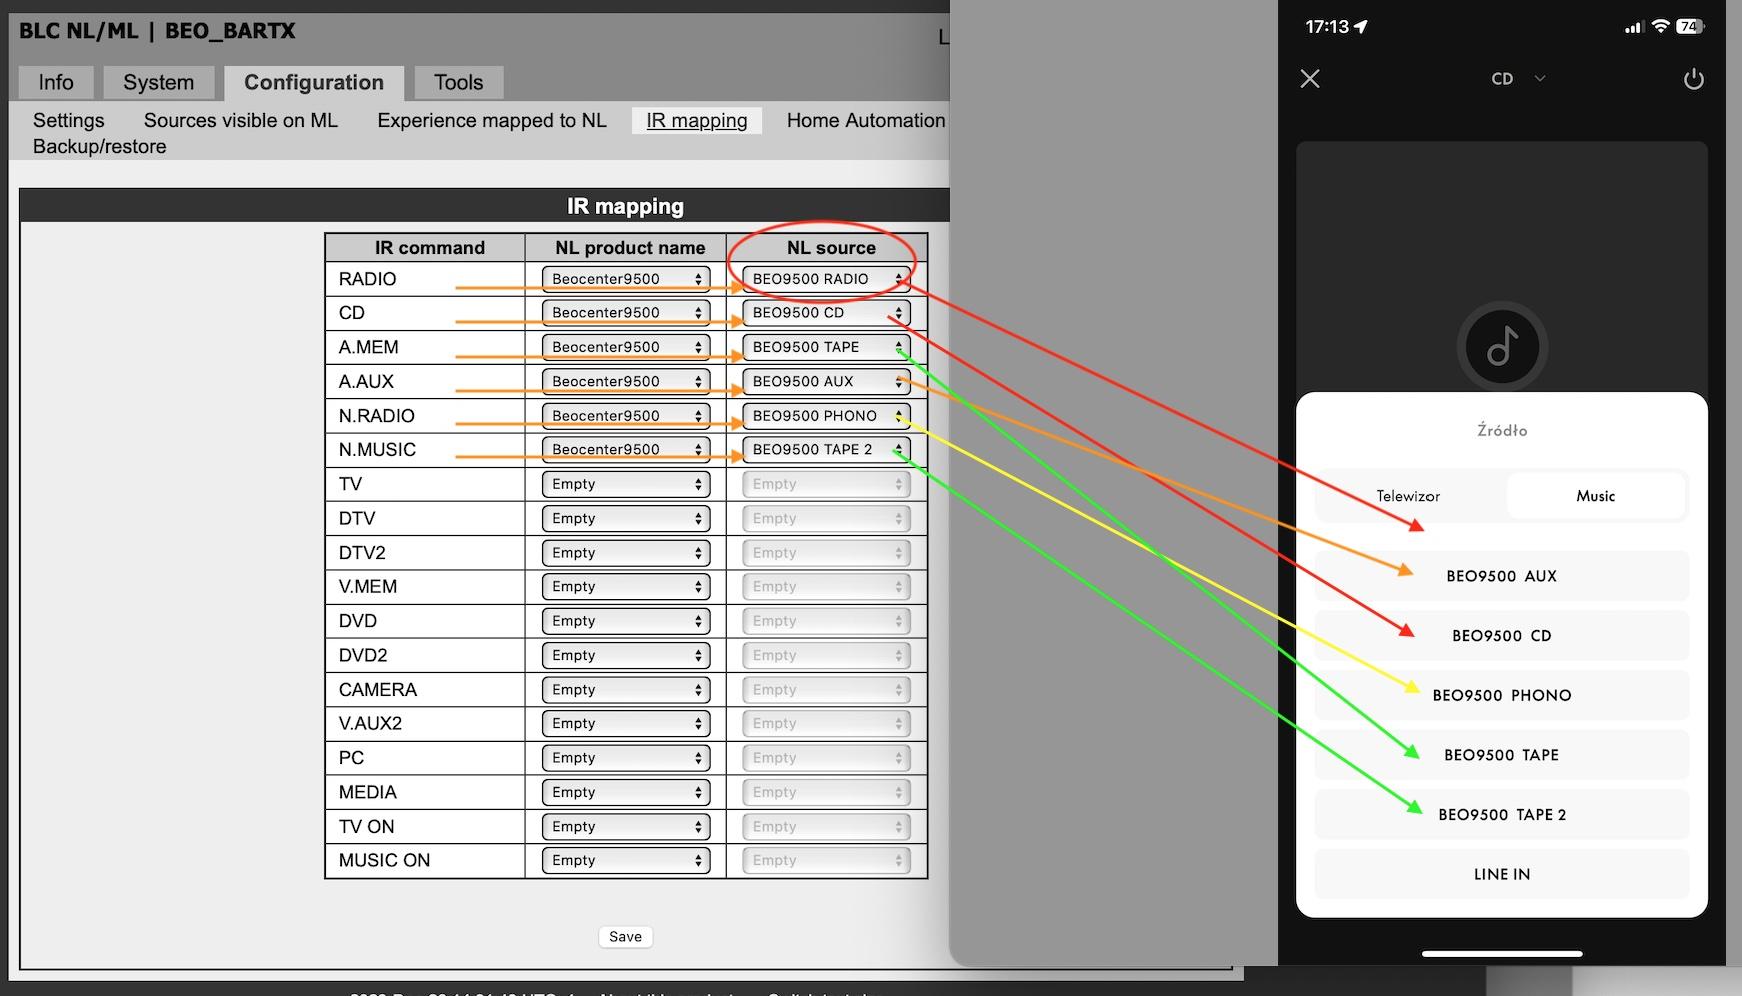Viewport: 1742px width, 996px height.
Task: Open the System tab
Action: click(158, 83)
